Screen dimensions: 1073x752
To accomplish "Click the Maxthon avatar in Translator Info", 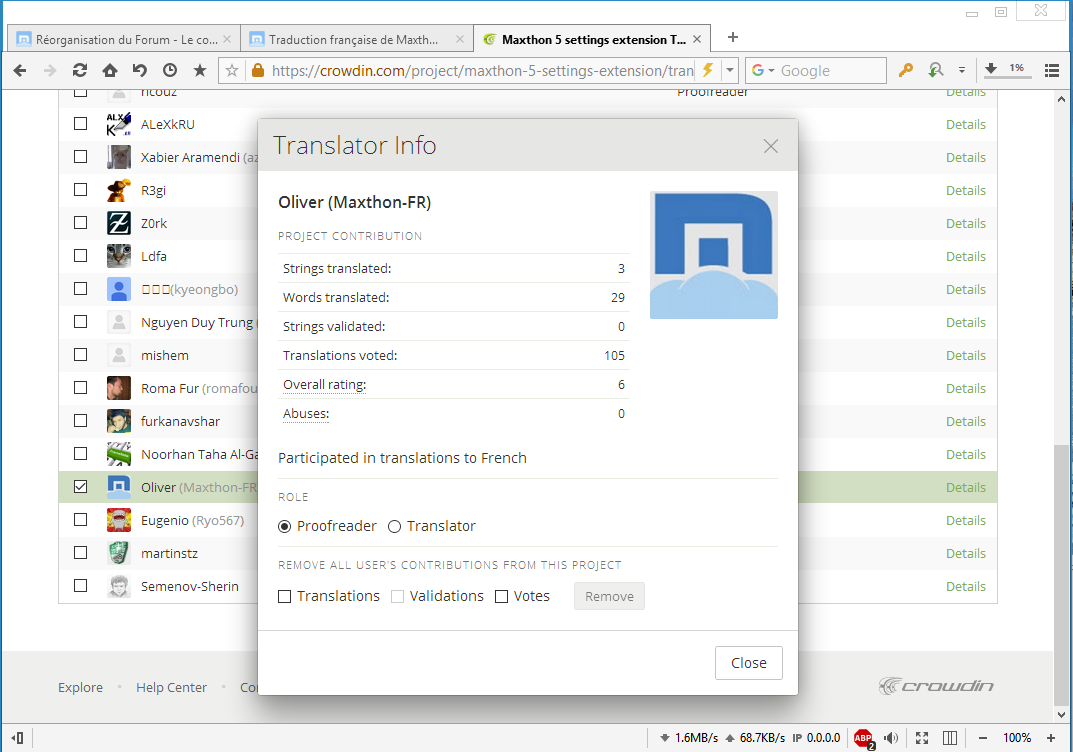I will (x=714, y=255).
